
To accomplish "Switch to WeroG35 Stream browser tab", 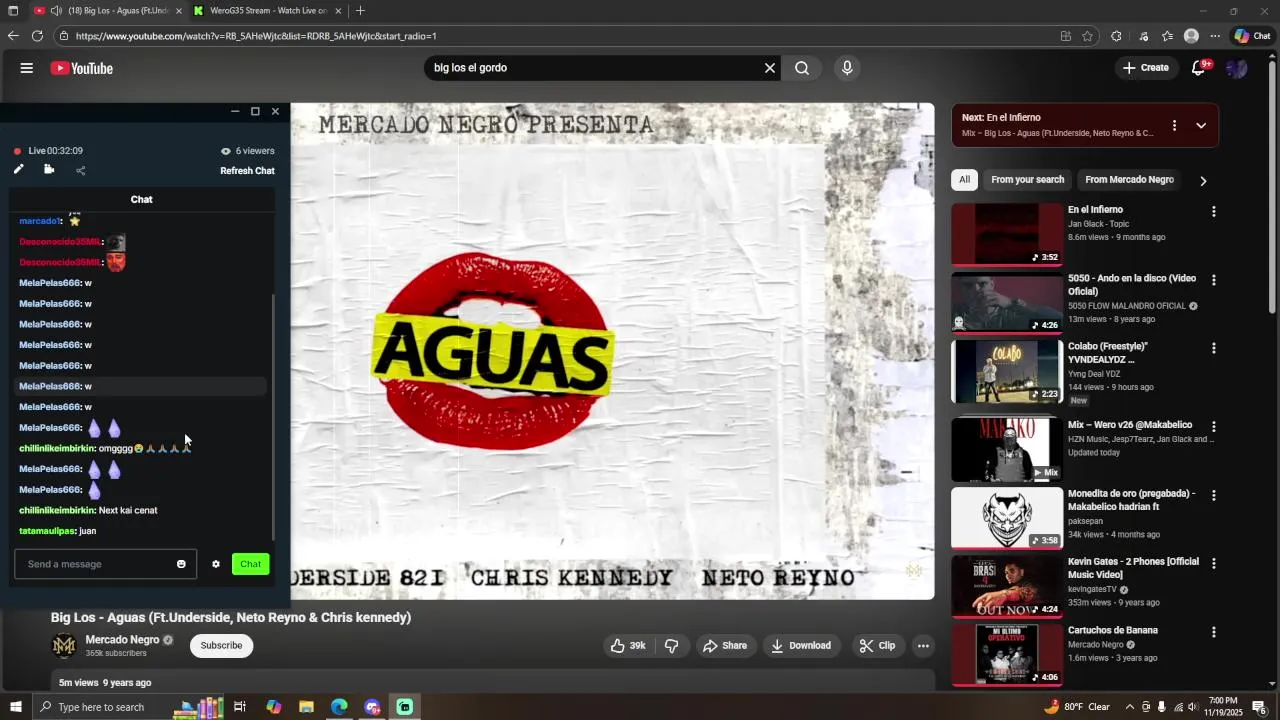I will 267,11.
